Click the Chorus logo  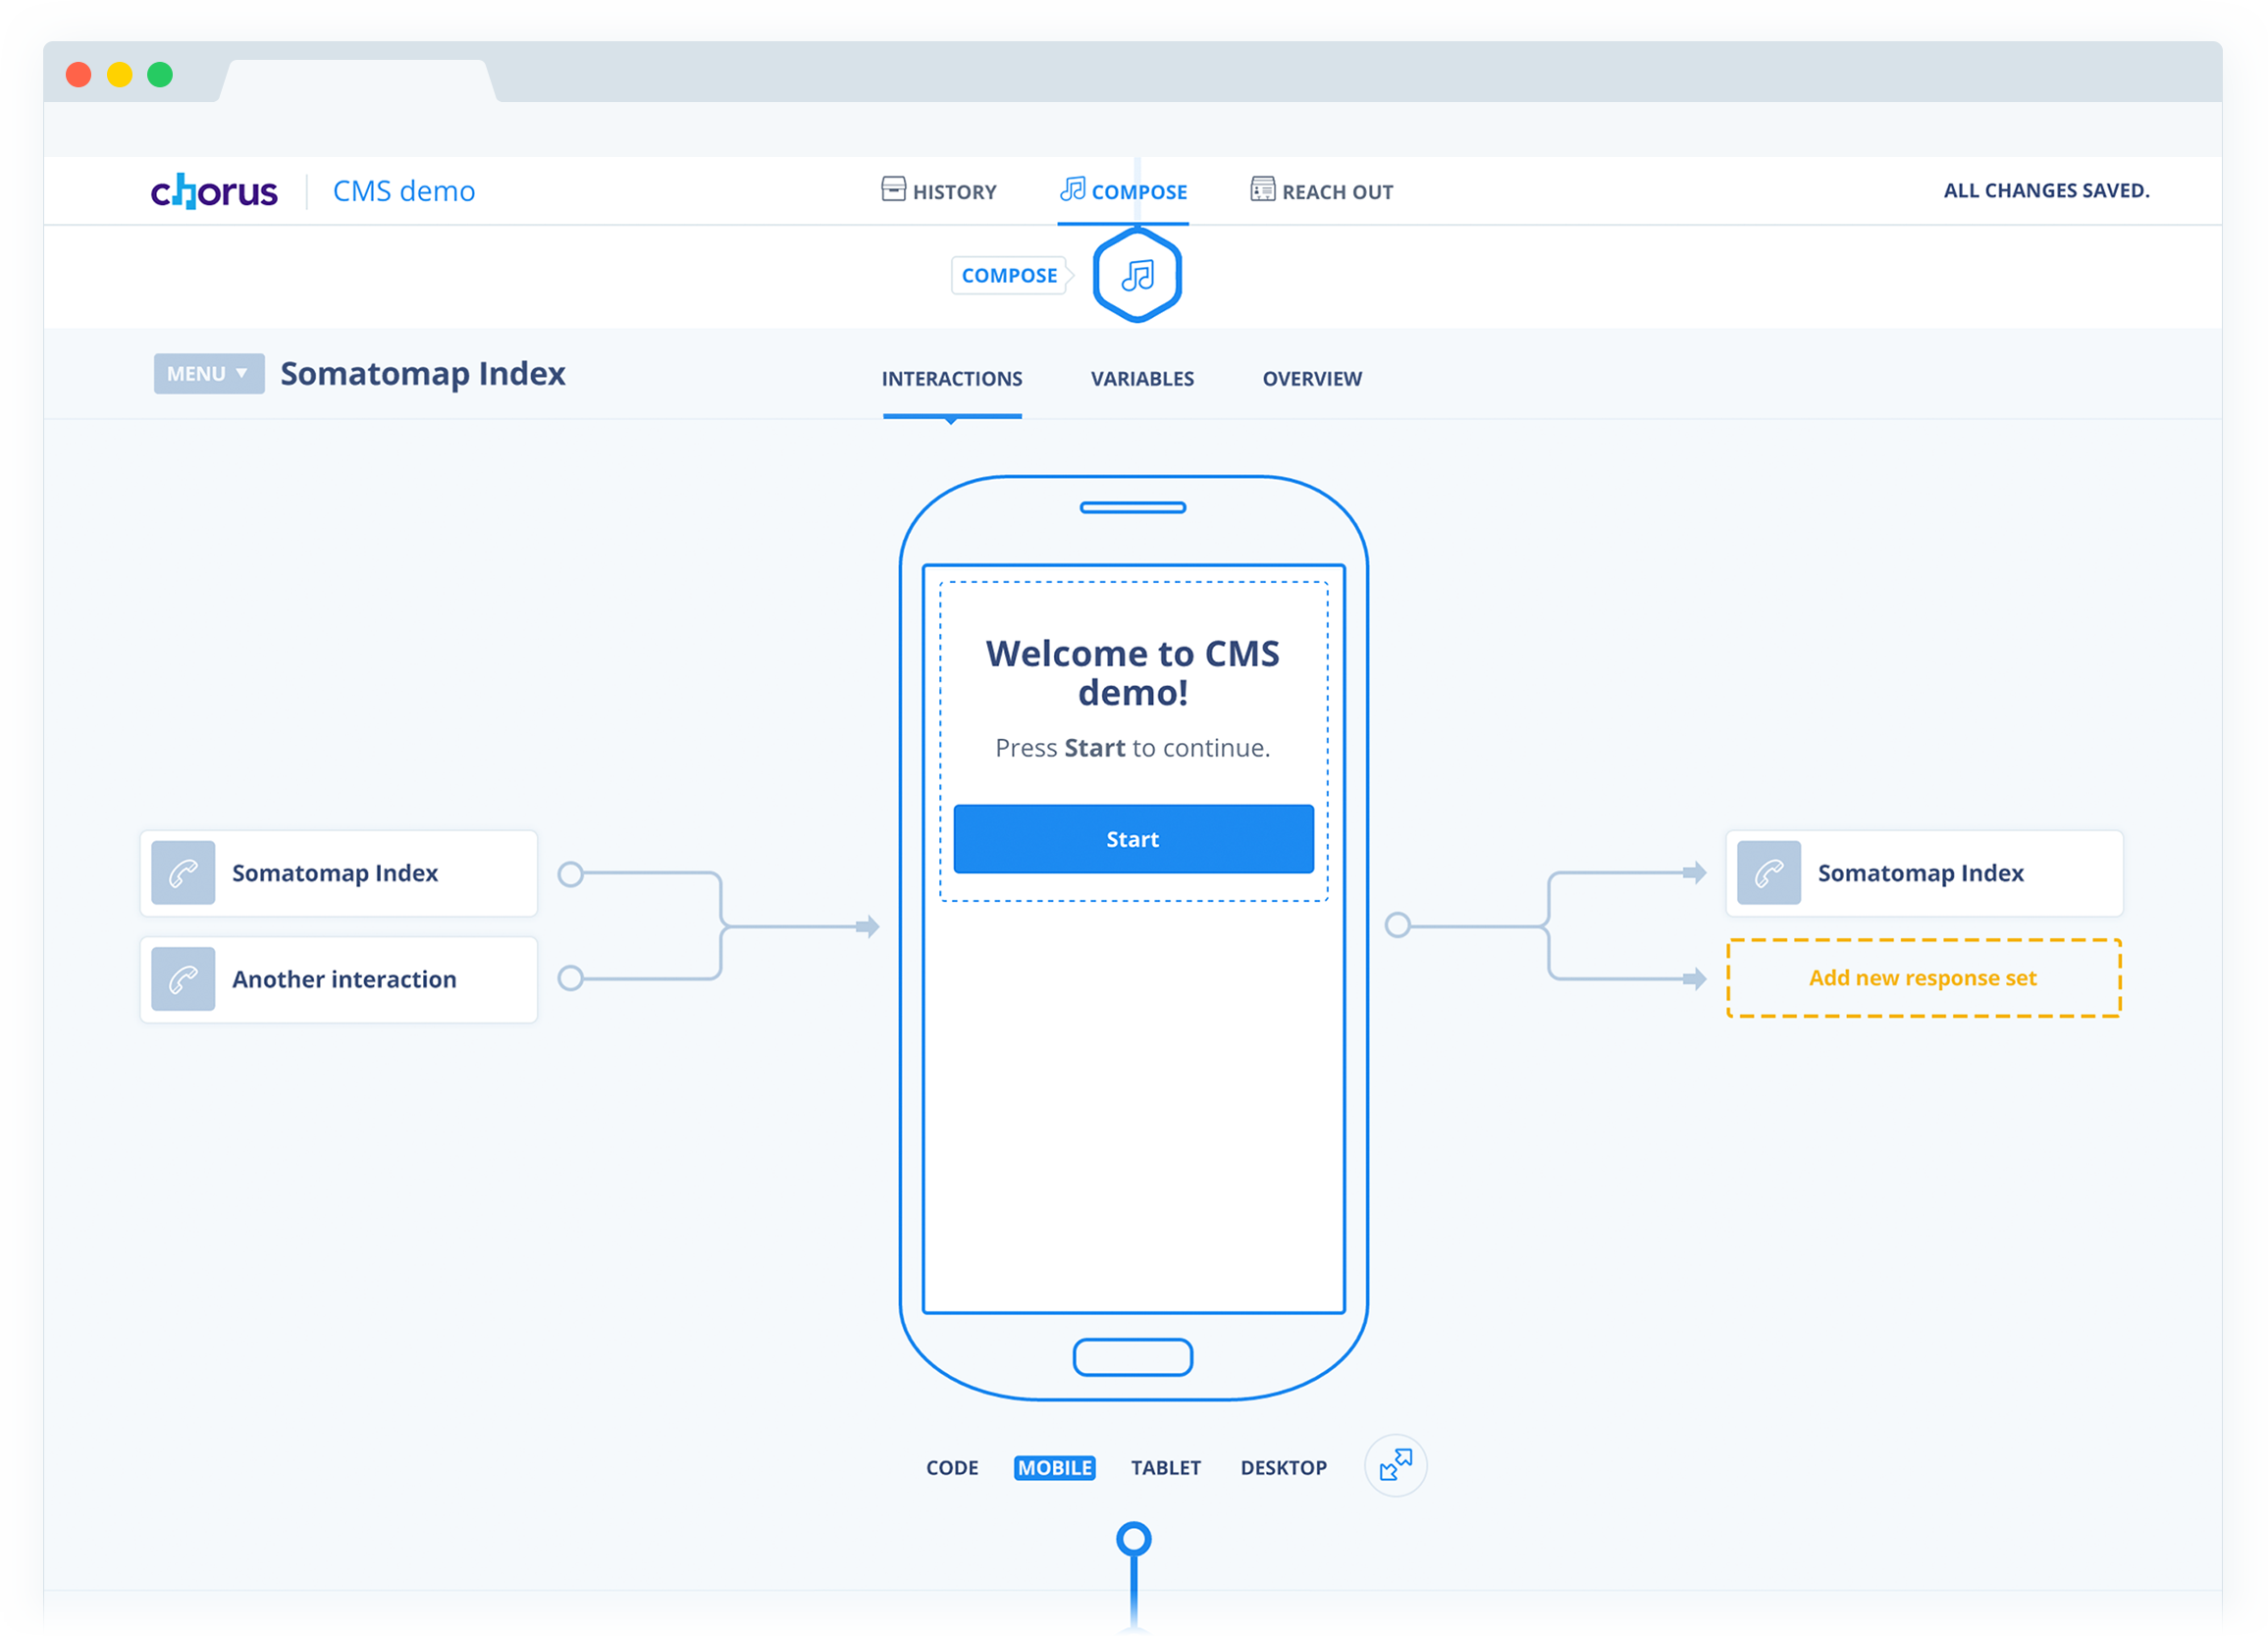pos(214,191)
